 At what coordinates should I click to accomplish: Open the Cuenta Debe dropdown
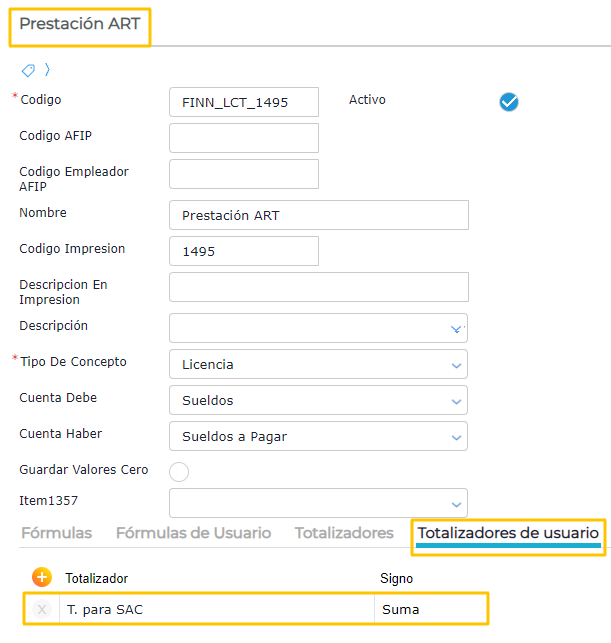[x=457, y=400]
